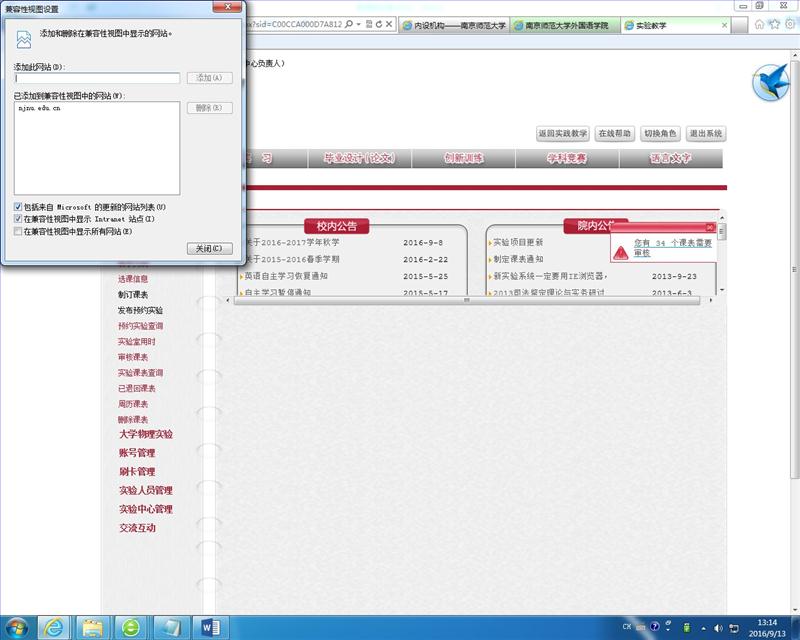This screenshot has height=640, width=800.
Task: Click the 添加此网站 text input field
Action: (x=97, y=78)
